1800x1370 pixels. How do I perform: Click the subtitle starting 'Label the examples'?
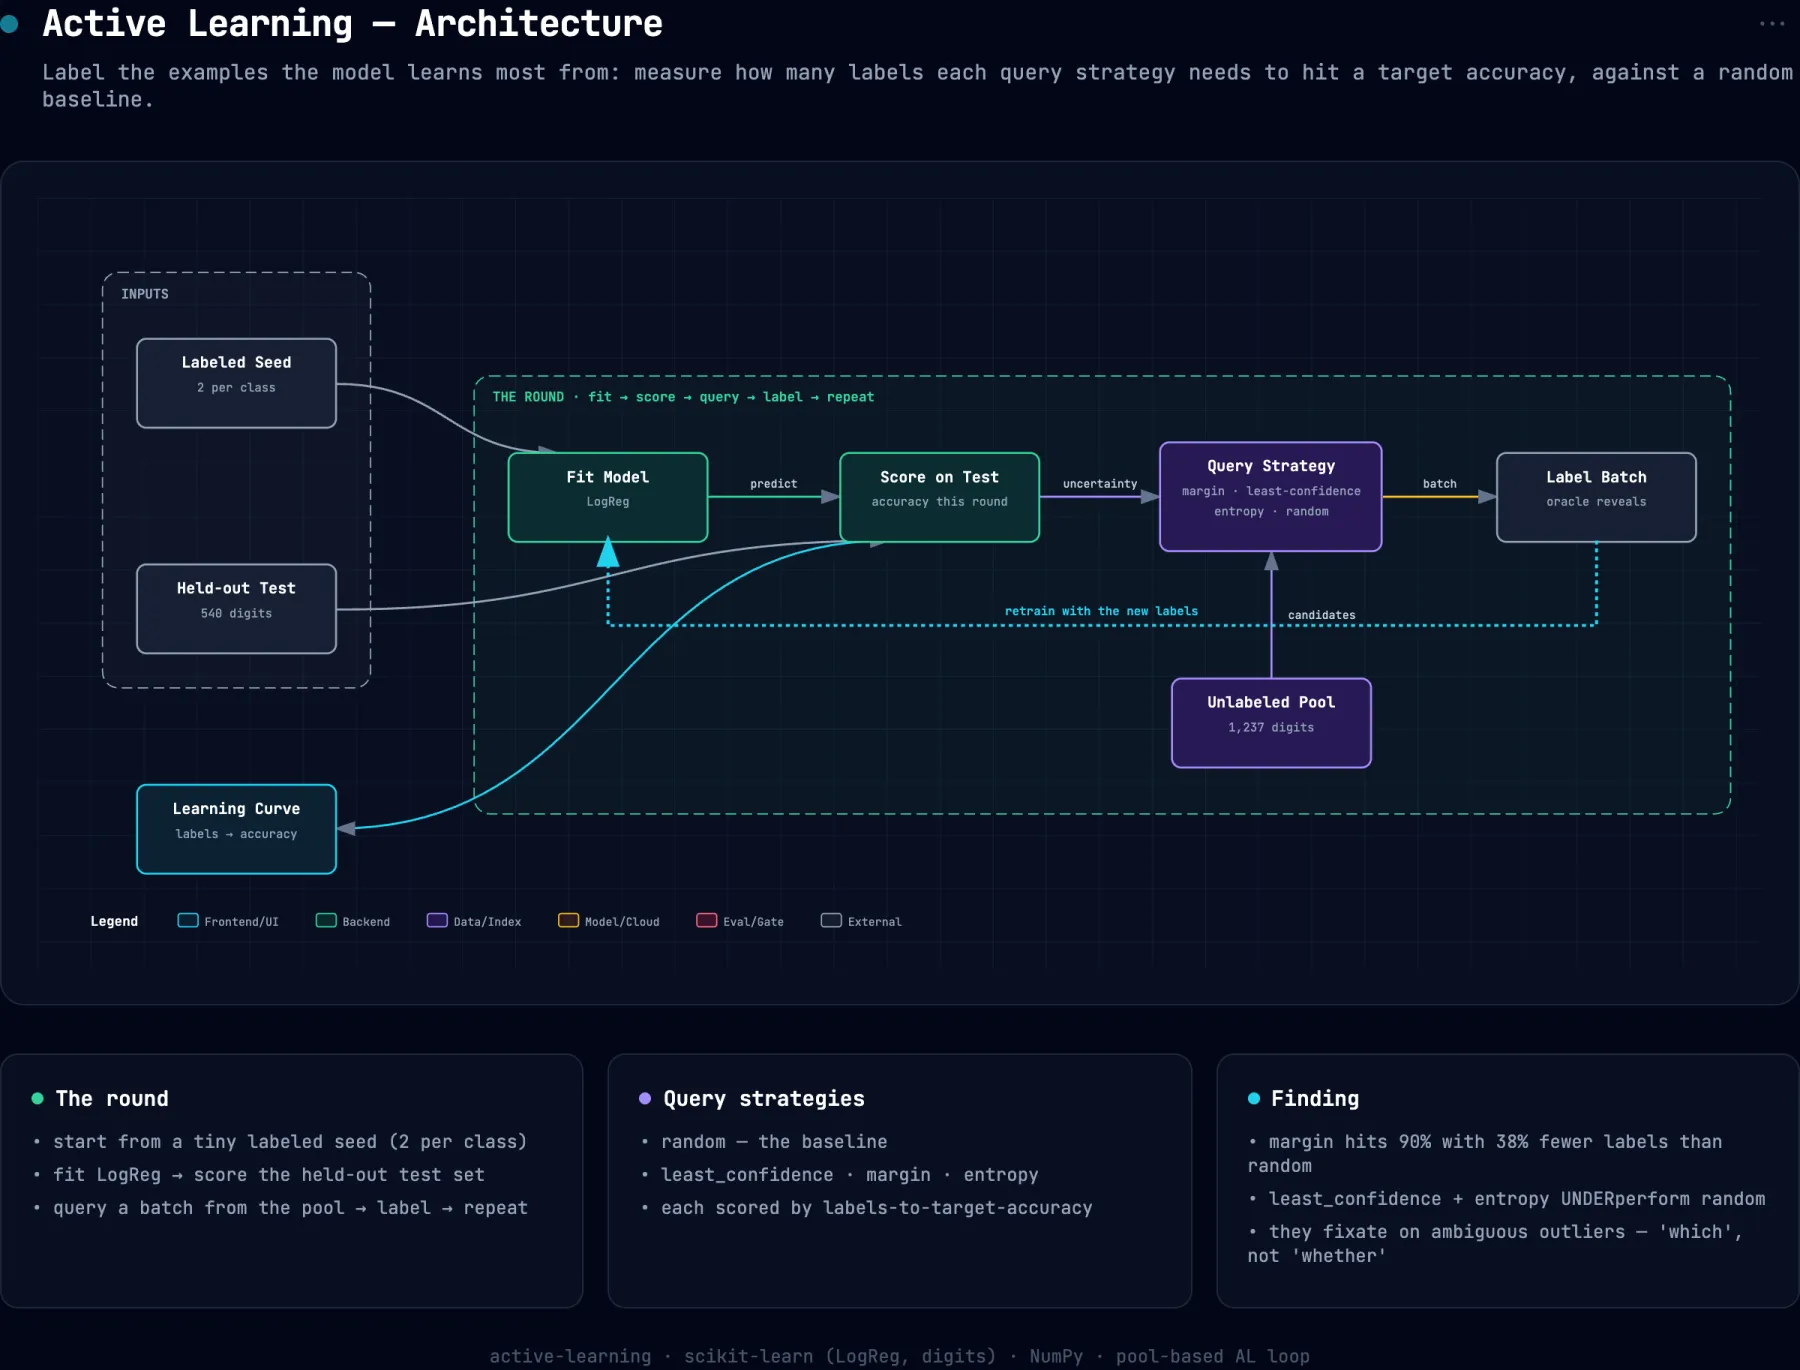(x=917, y=85)
